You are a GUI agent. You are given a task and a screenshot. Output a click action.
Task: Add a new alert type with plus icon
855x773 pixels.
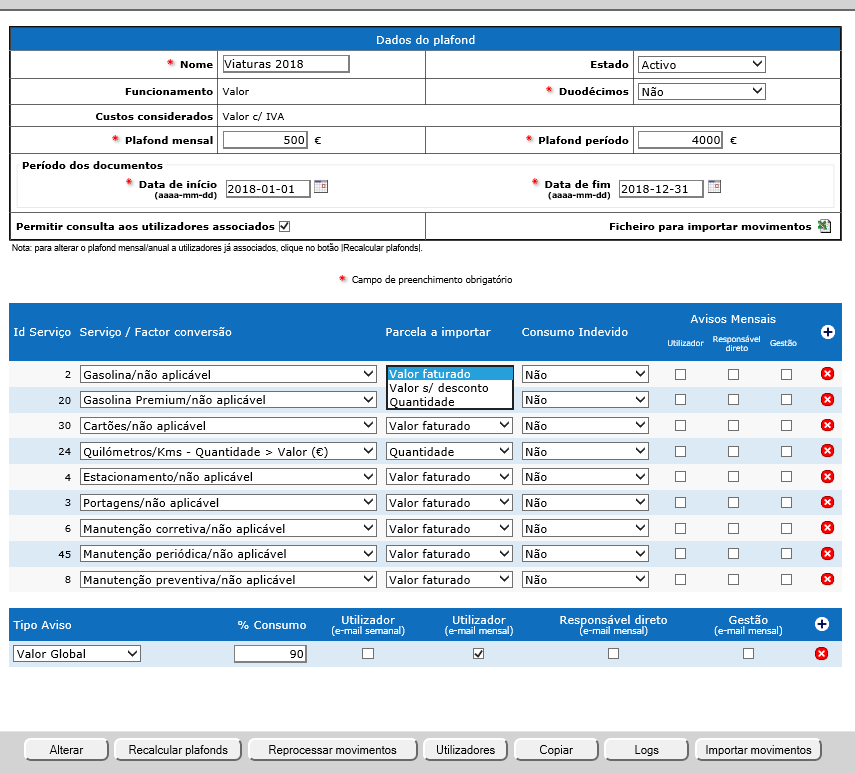click(x=822, y=624)
